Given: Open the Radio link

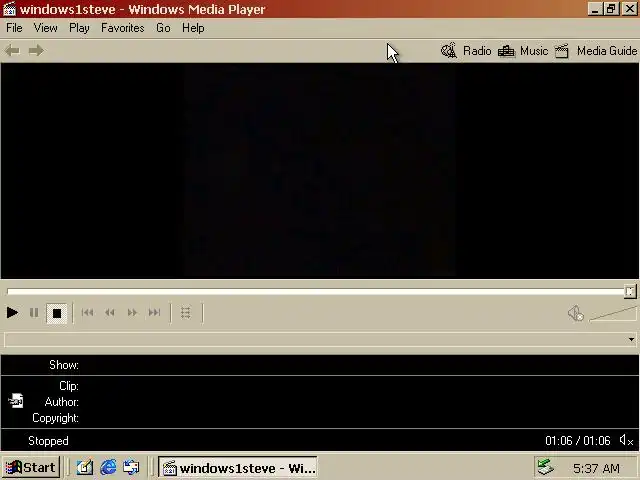Looking at the screenshot, I should pyautogui.click(x=477, y=51).
